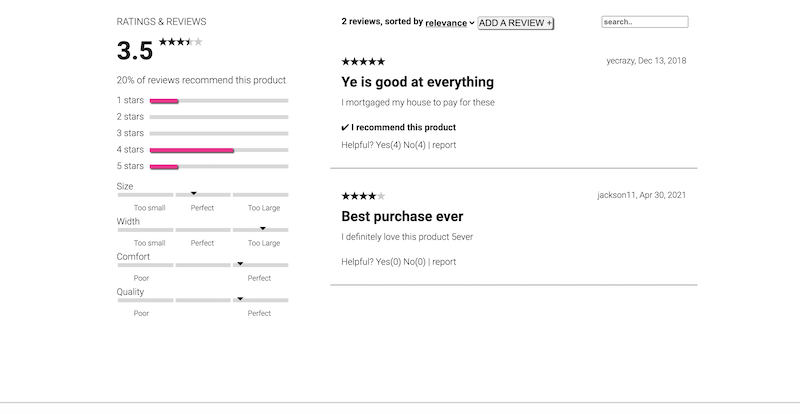Filter reviews by 2 stars
This screenshot has width=800, height=414.
tap(130, 117)
